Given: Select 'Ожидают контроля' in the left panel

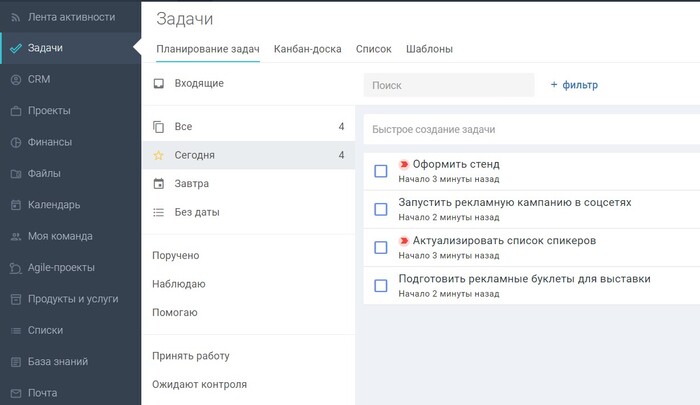Looking at the screenshot, I should coord(199,384).
